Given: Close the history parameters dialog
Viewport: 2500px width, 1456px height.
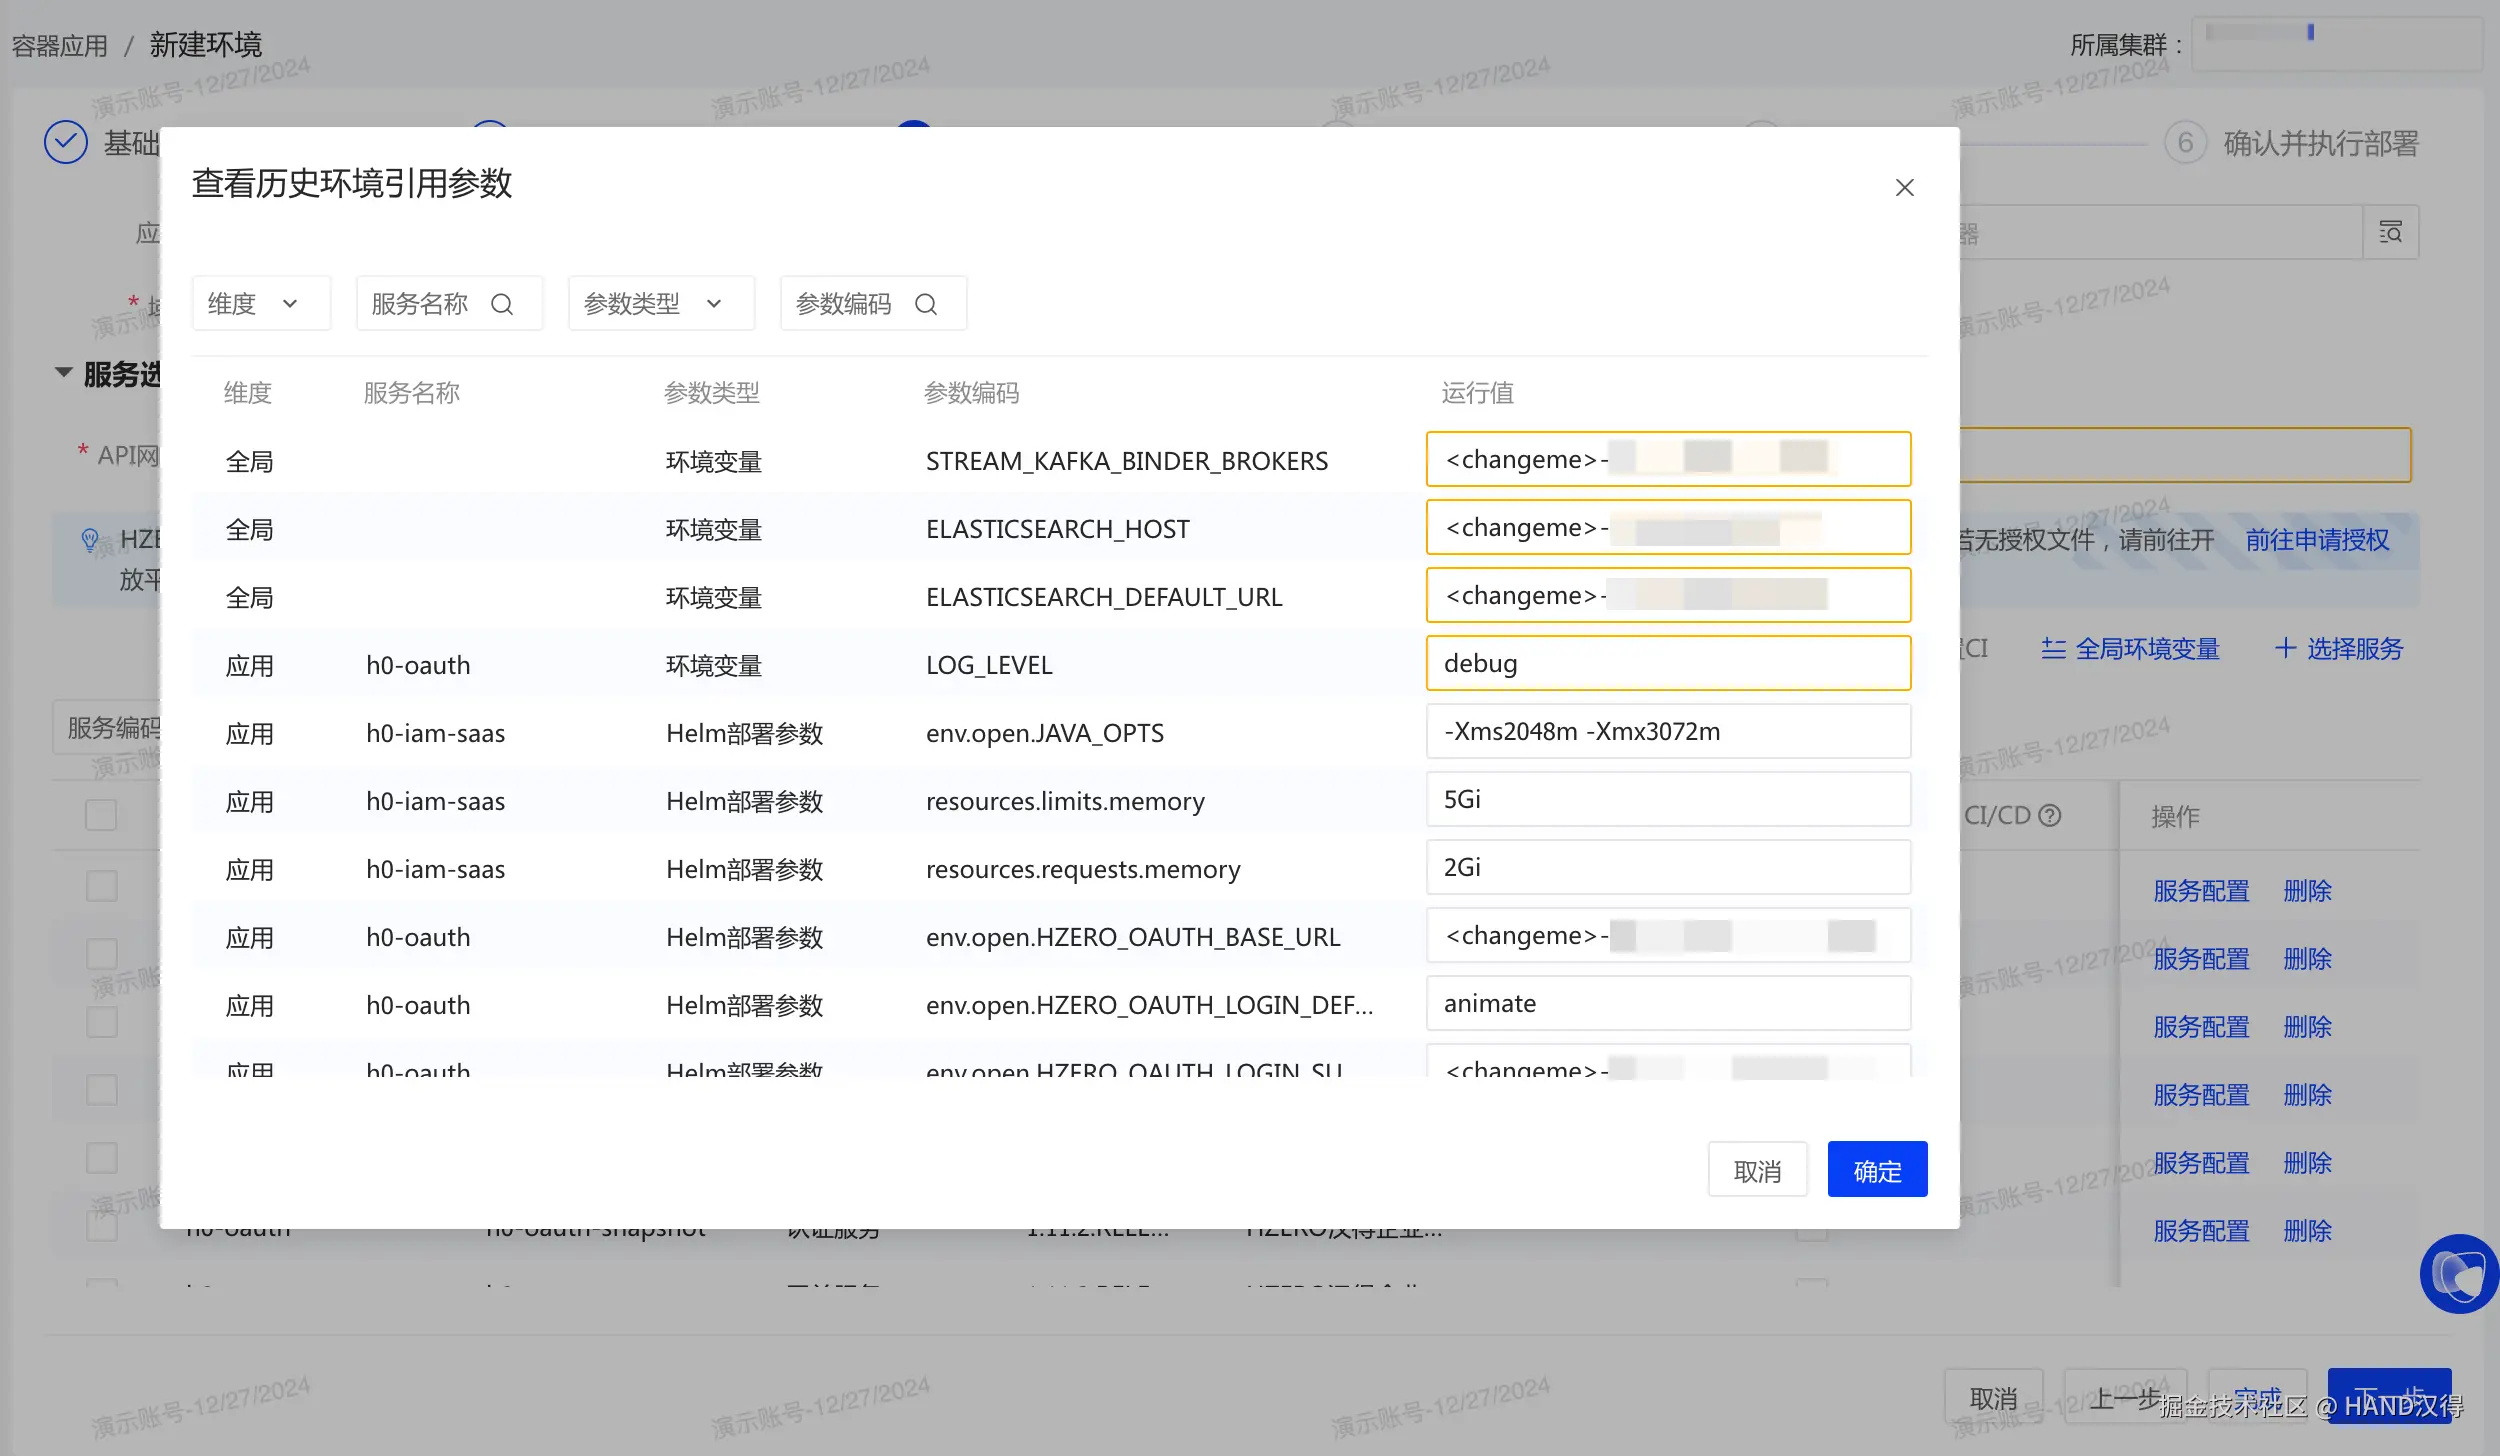Looking at the screenshot, I should [x=1904, y=188].
